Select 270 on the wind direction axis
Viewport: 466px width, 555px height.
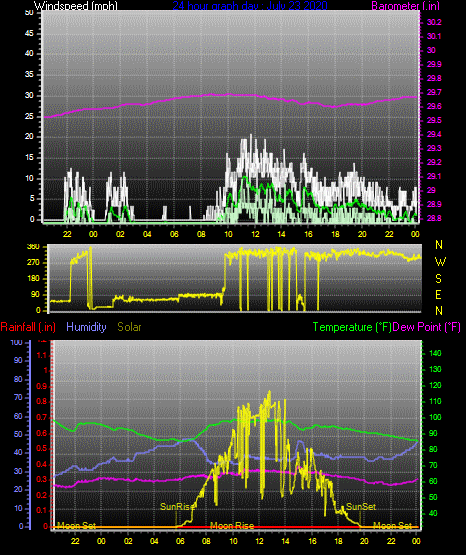pos(33,263)
